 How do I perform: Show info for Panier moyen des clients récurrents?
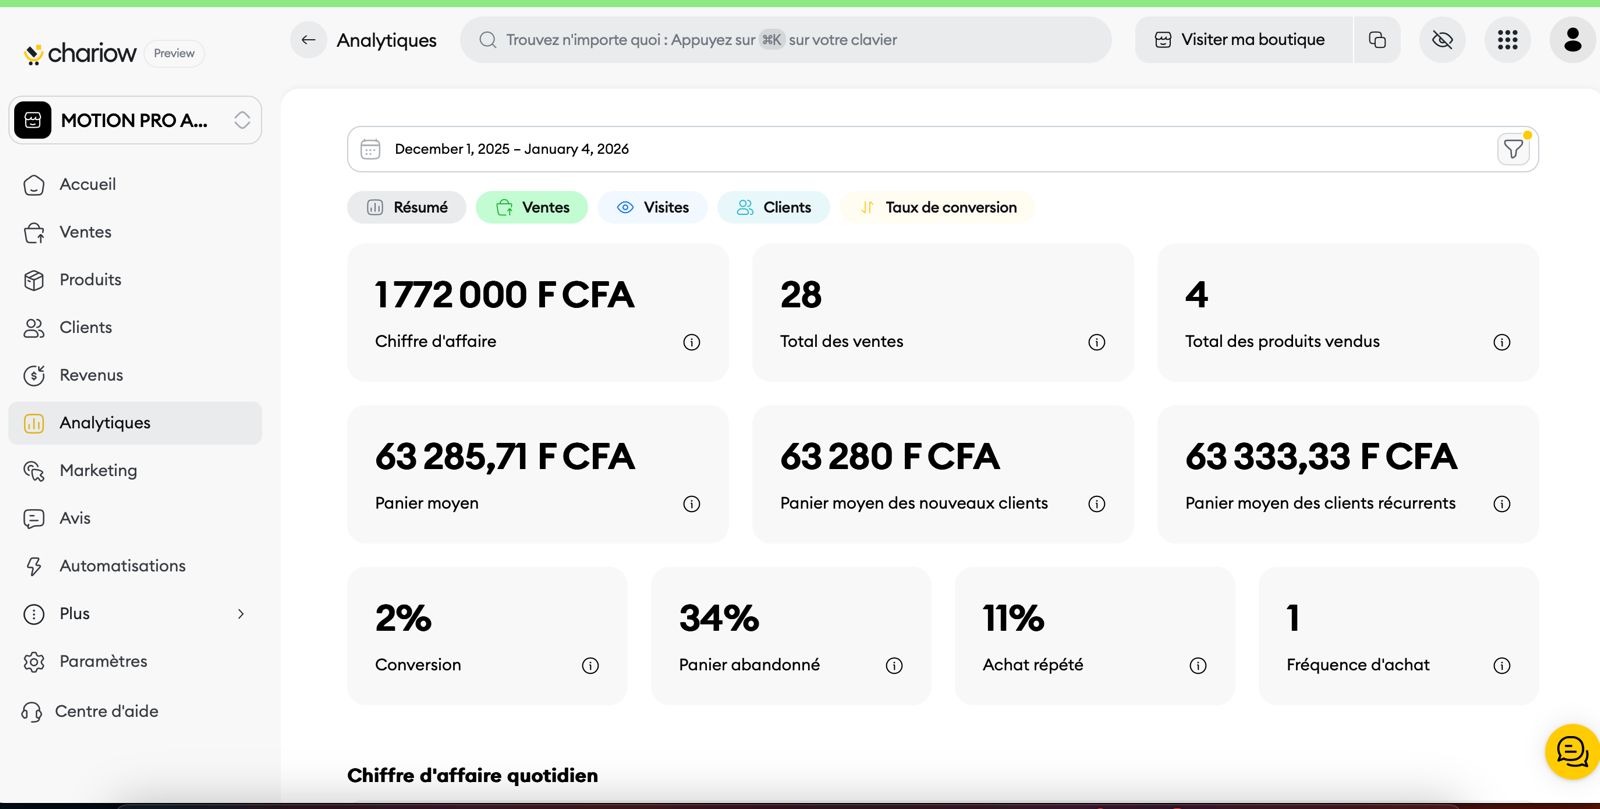click(x=1501, y=504)
